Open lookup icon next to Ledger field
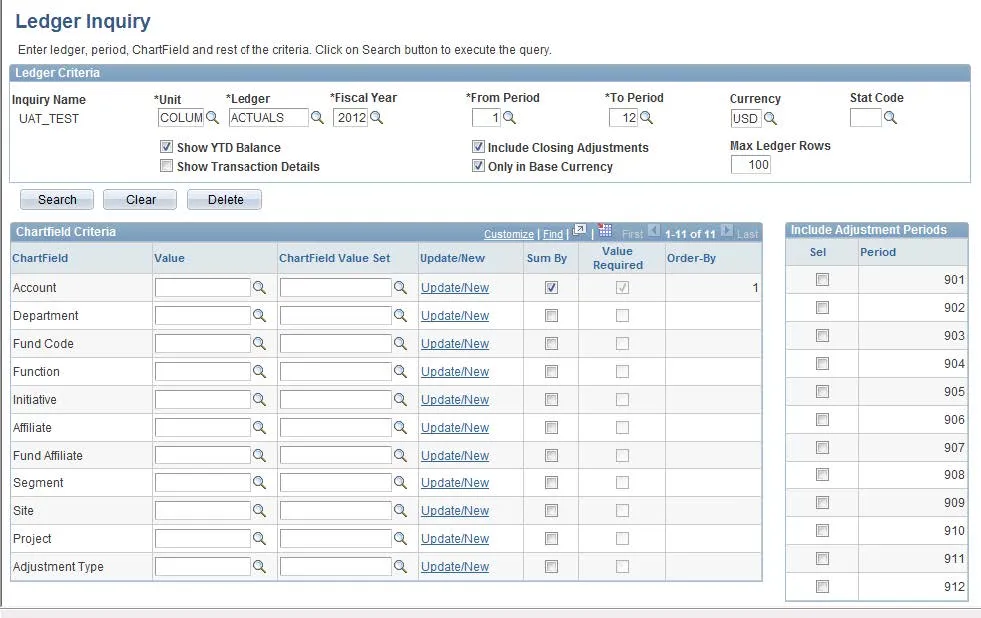 click(317, 118)
